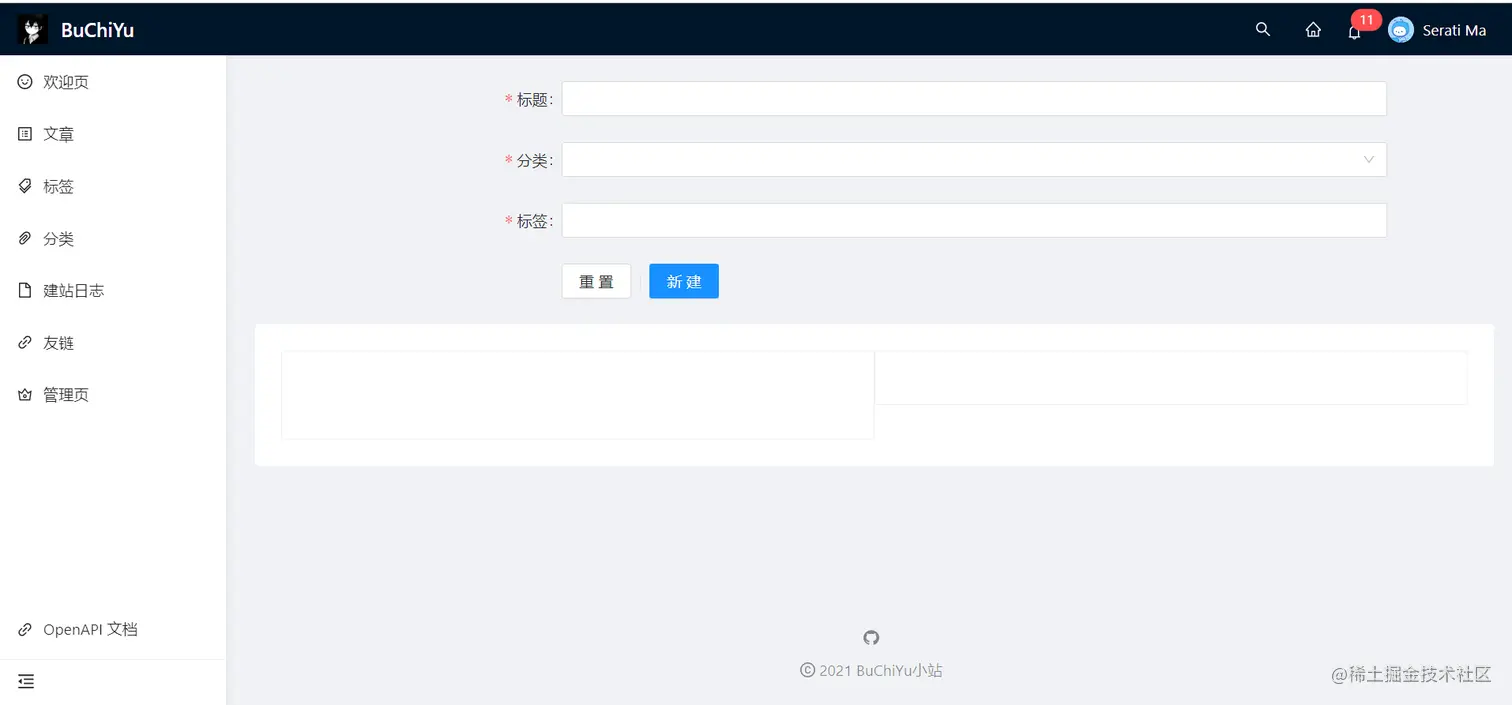Click the file icon beside 建站日志
Image resolution: width=1512 pixels, height=705 pixels.
coord(26,290)
